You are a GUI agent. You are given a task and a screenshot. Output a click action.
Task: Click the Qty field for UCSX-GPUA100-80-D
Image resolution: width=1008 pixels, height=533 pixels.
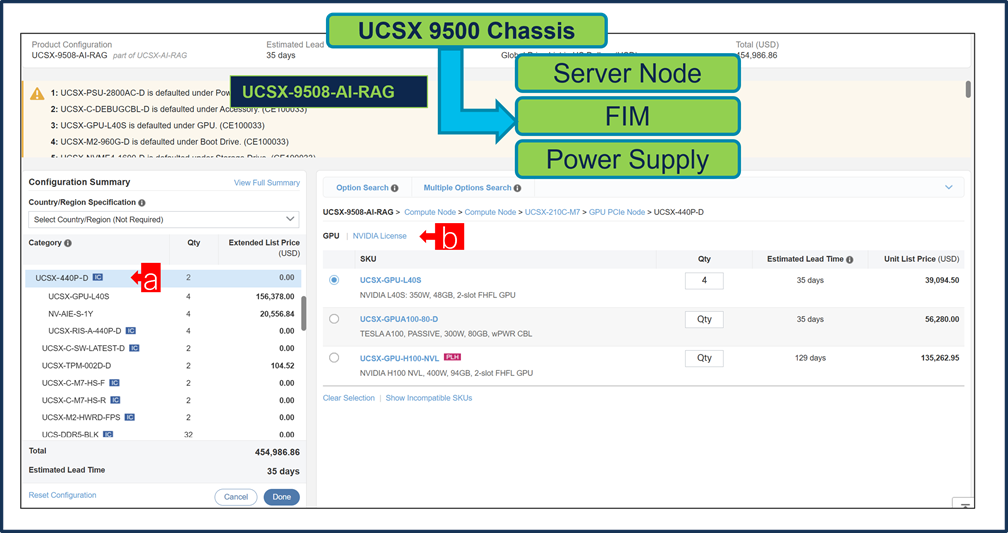[704, 320]
